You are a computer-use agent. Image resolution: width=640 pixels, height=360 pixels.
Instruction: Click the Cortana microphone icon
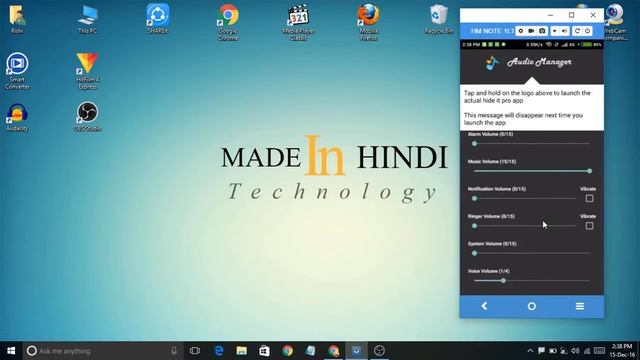click(174, 351)
